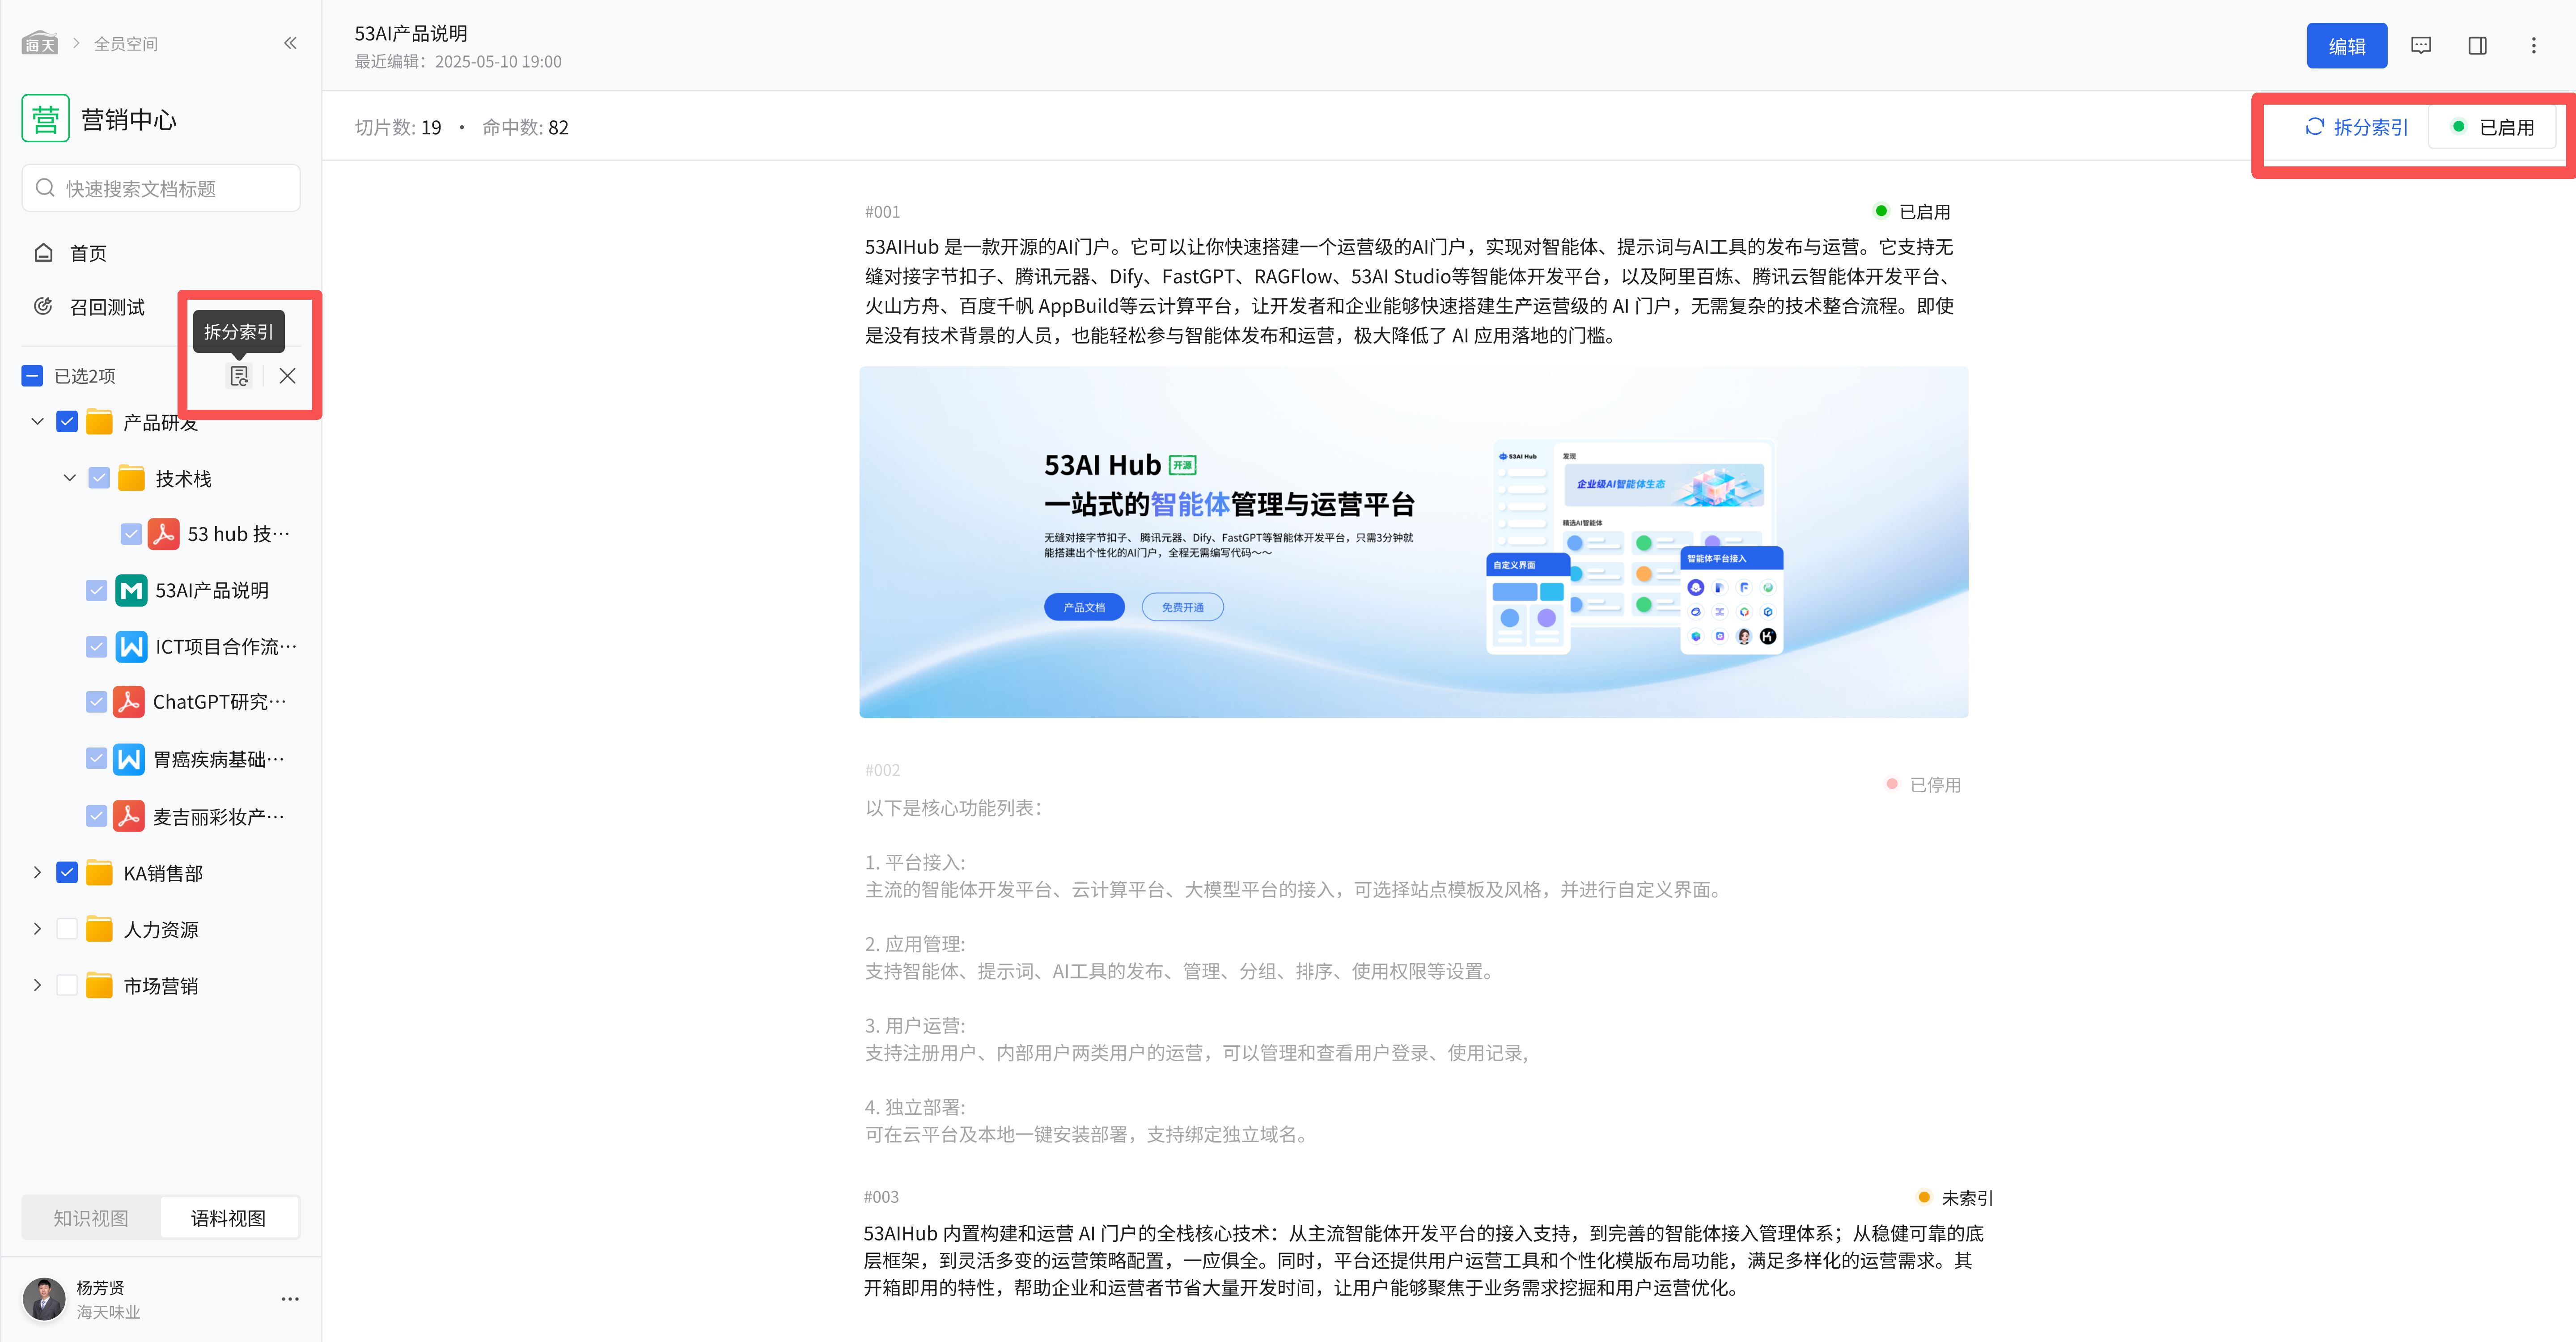This screenshot has width=2576, height=1342.
Task: Switch to 知识视图 tab
Action: (91, 1218)
